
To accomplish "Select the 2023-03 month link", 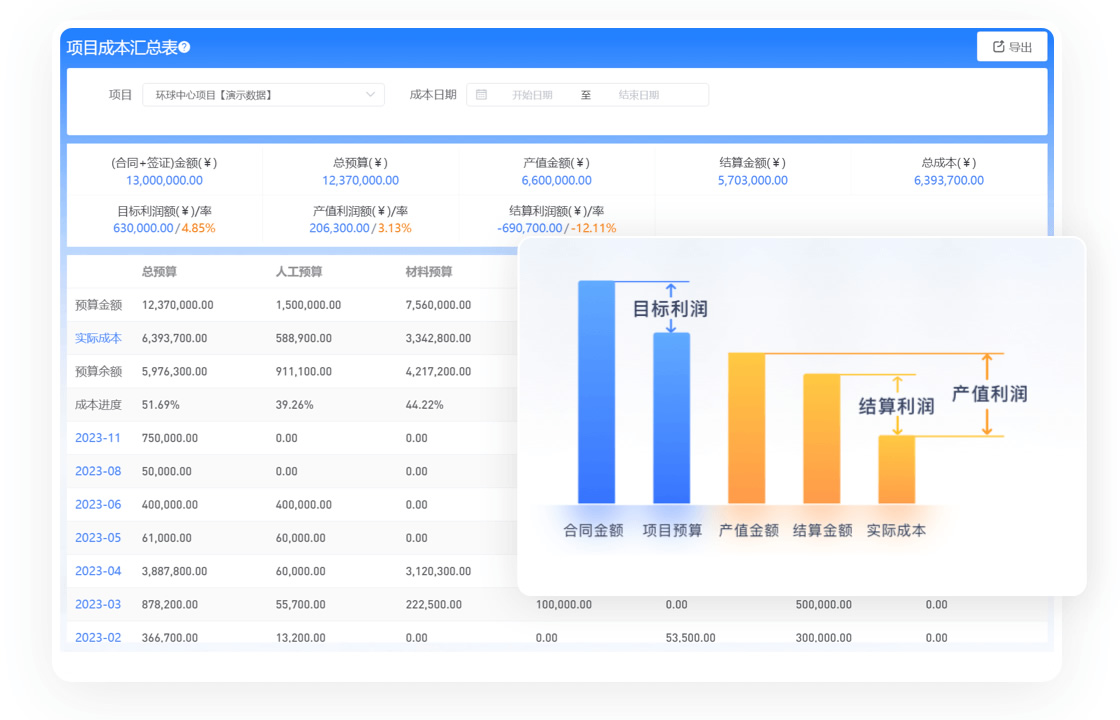I will (x=98, y=604).
